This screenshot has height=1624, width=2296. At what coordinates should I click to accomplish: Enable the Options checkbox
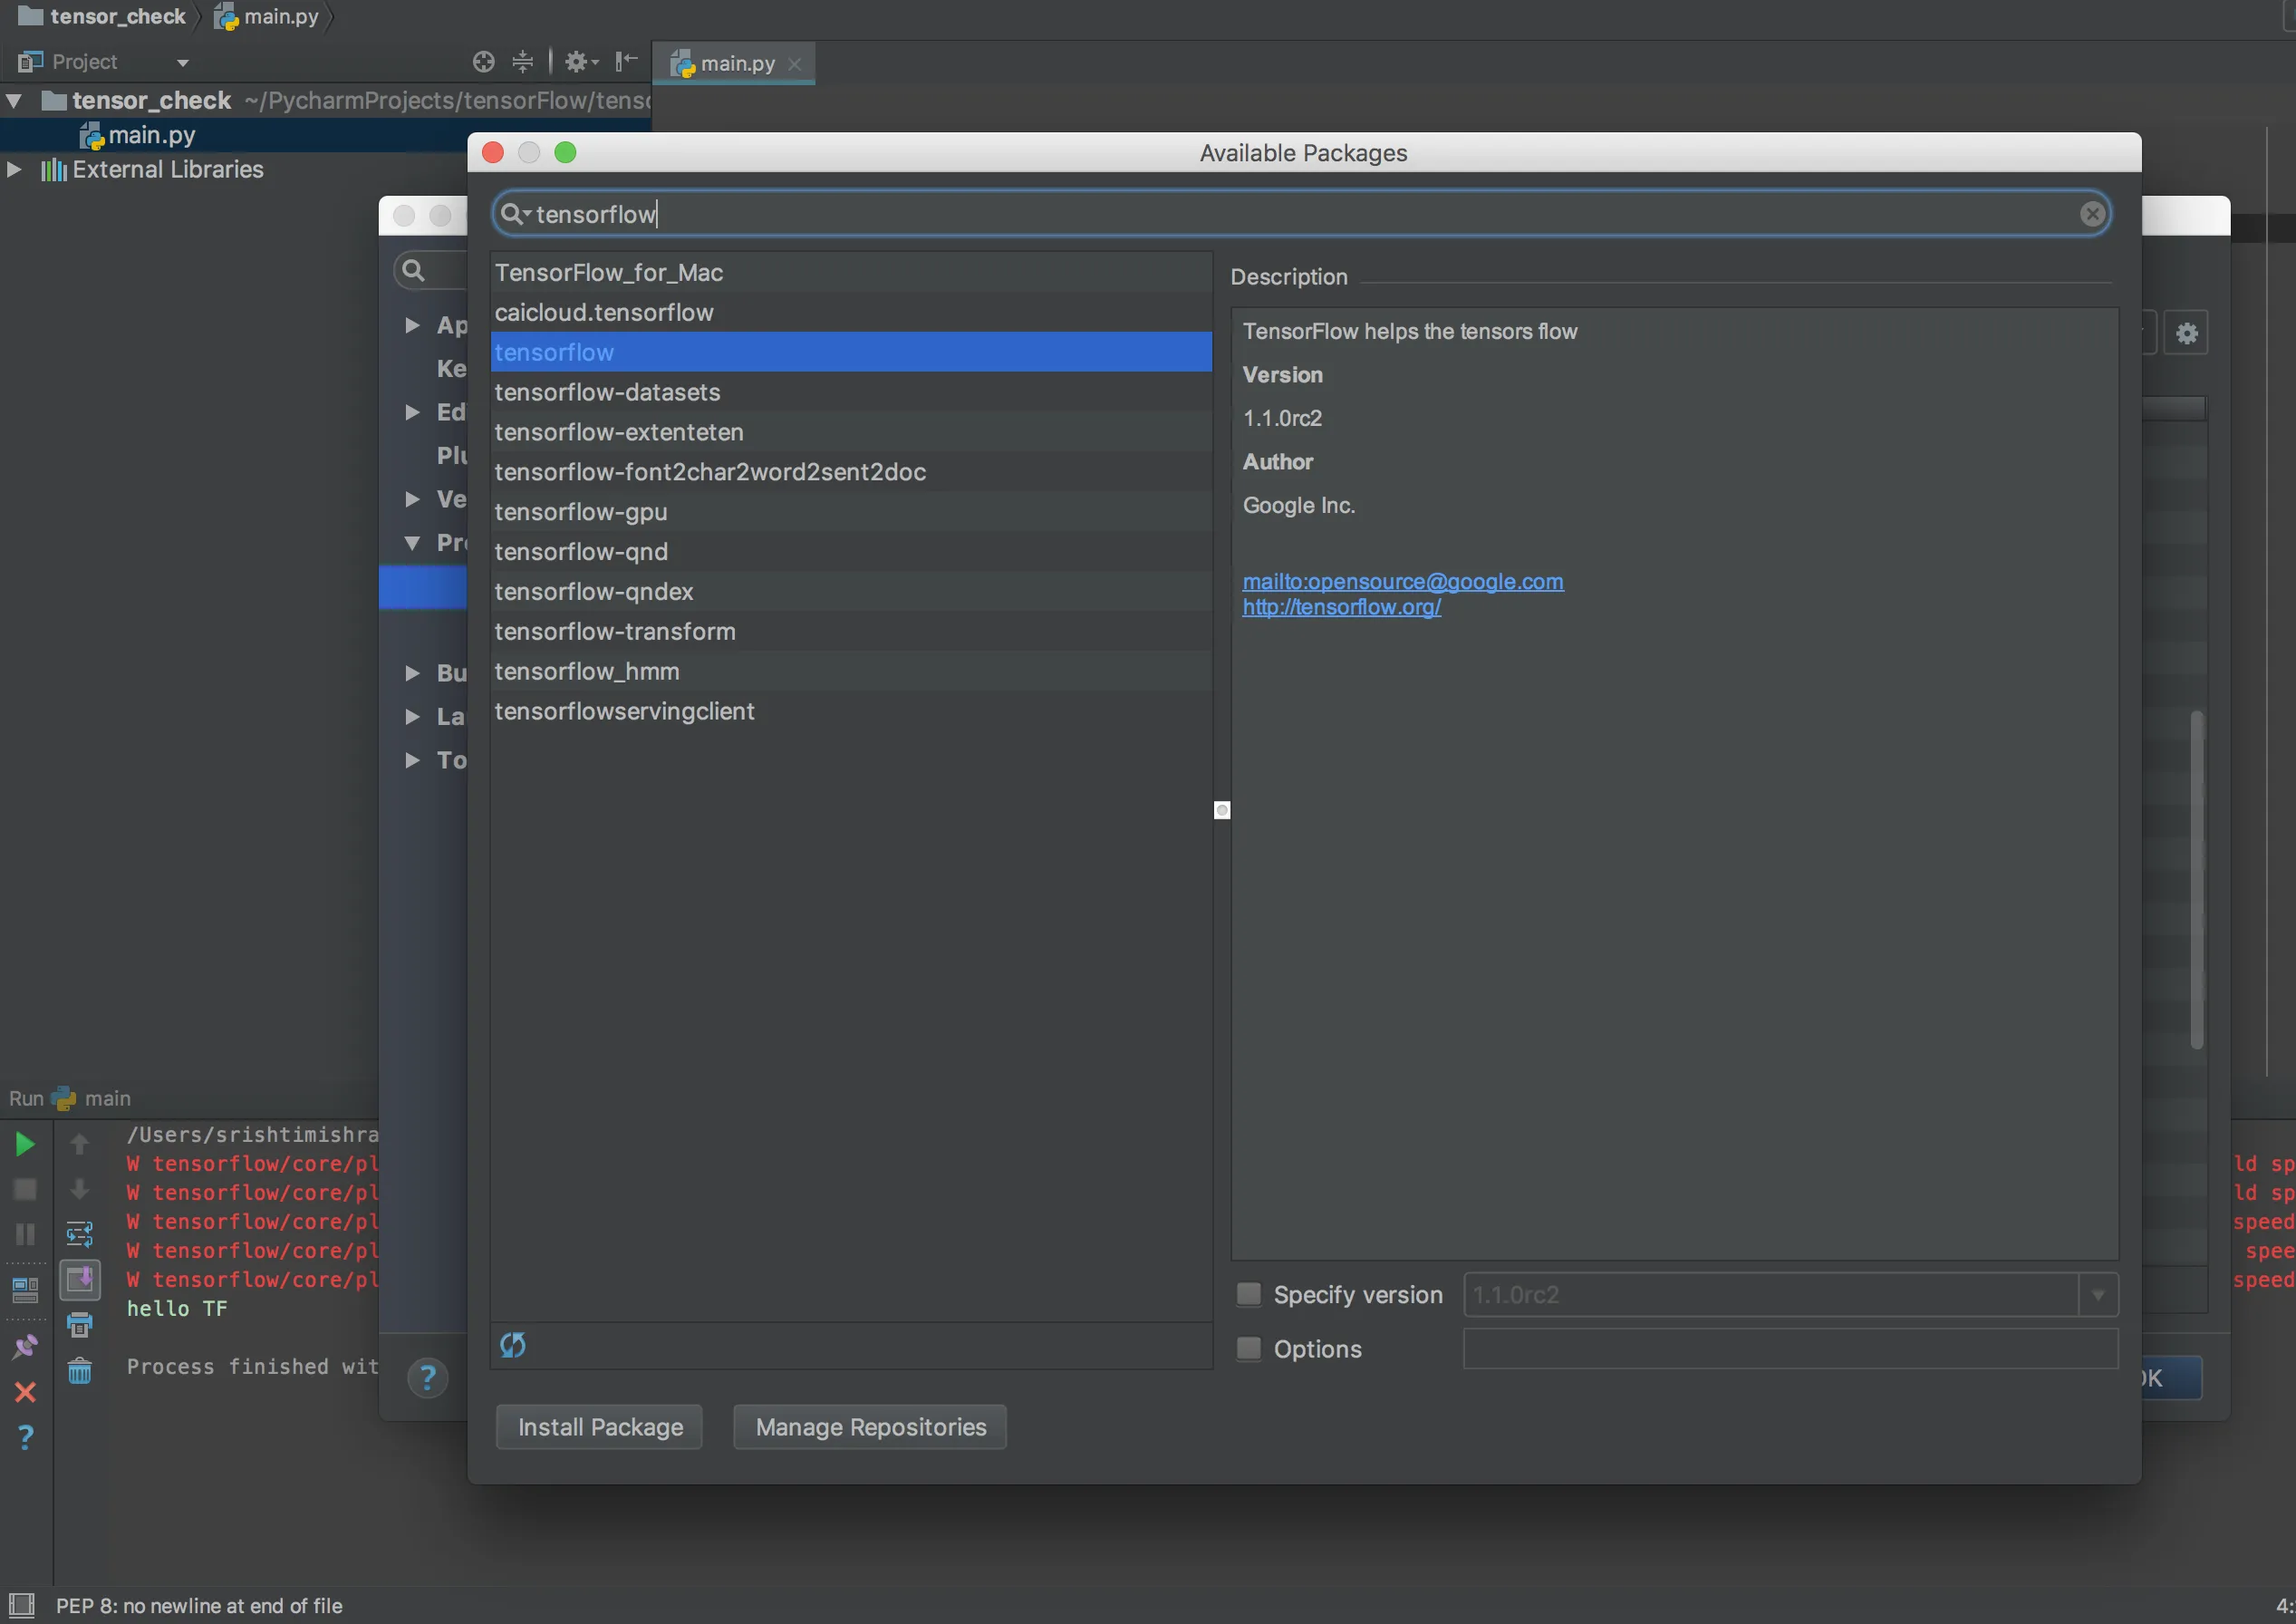(1249, 1348)
